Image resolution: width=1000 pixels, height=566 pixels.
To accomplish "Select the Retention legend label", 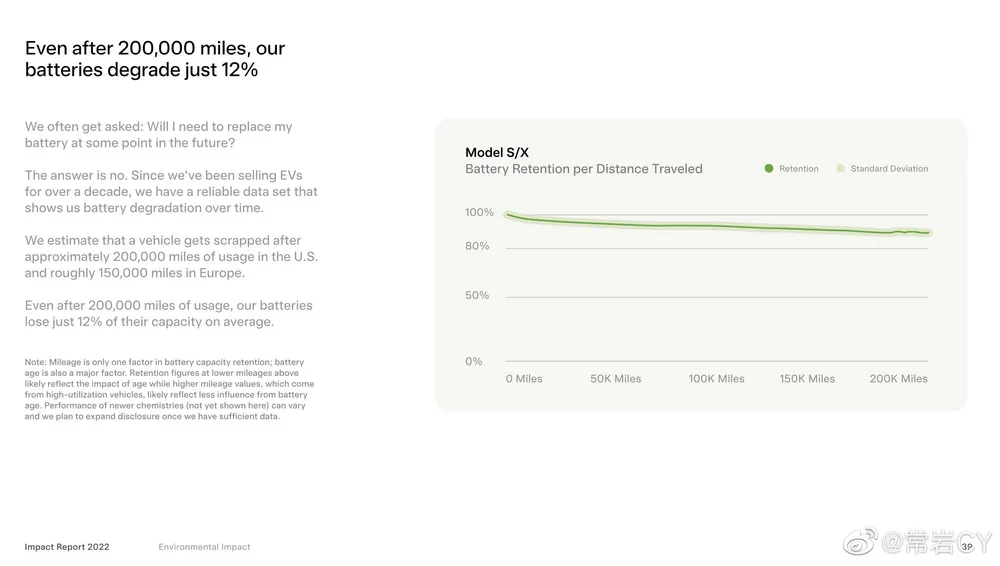I will 798,168.
